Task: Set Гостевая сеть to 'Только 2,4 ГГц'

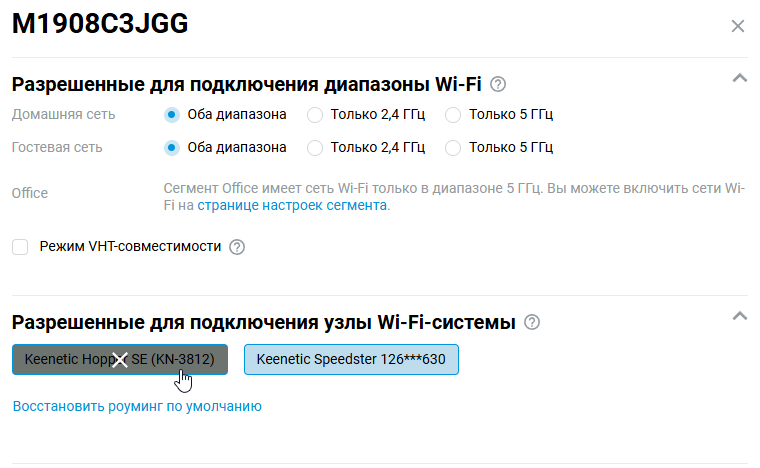Action: 315,148
